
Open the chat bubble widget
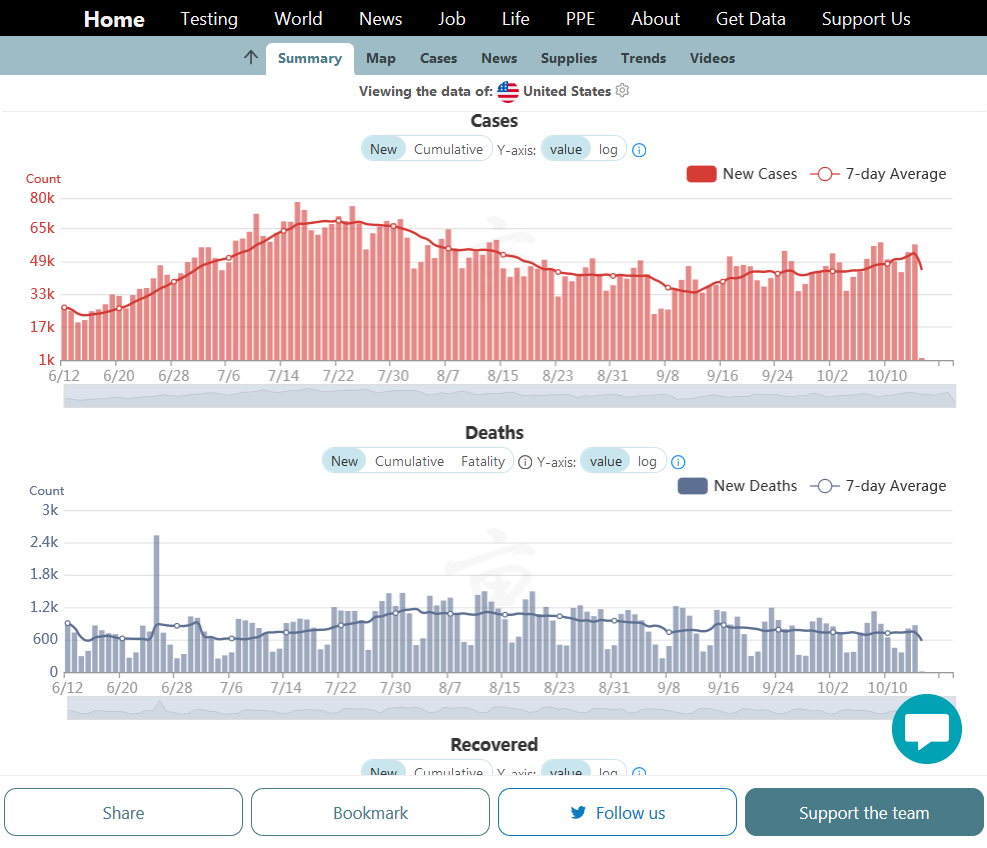(926, 729)
